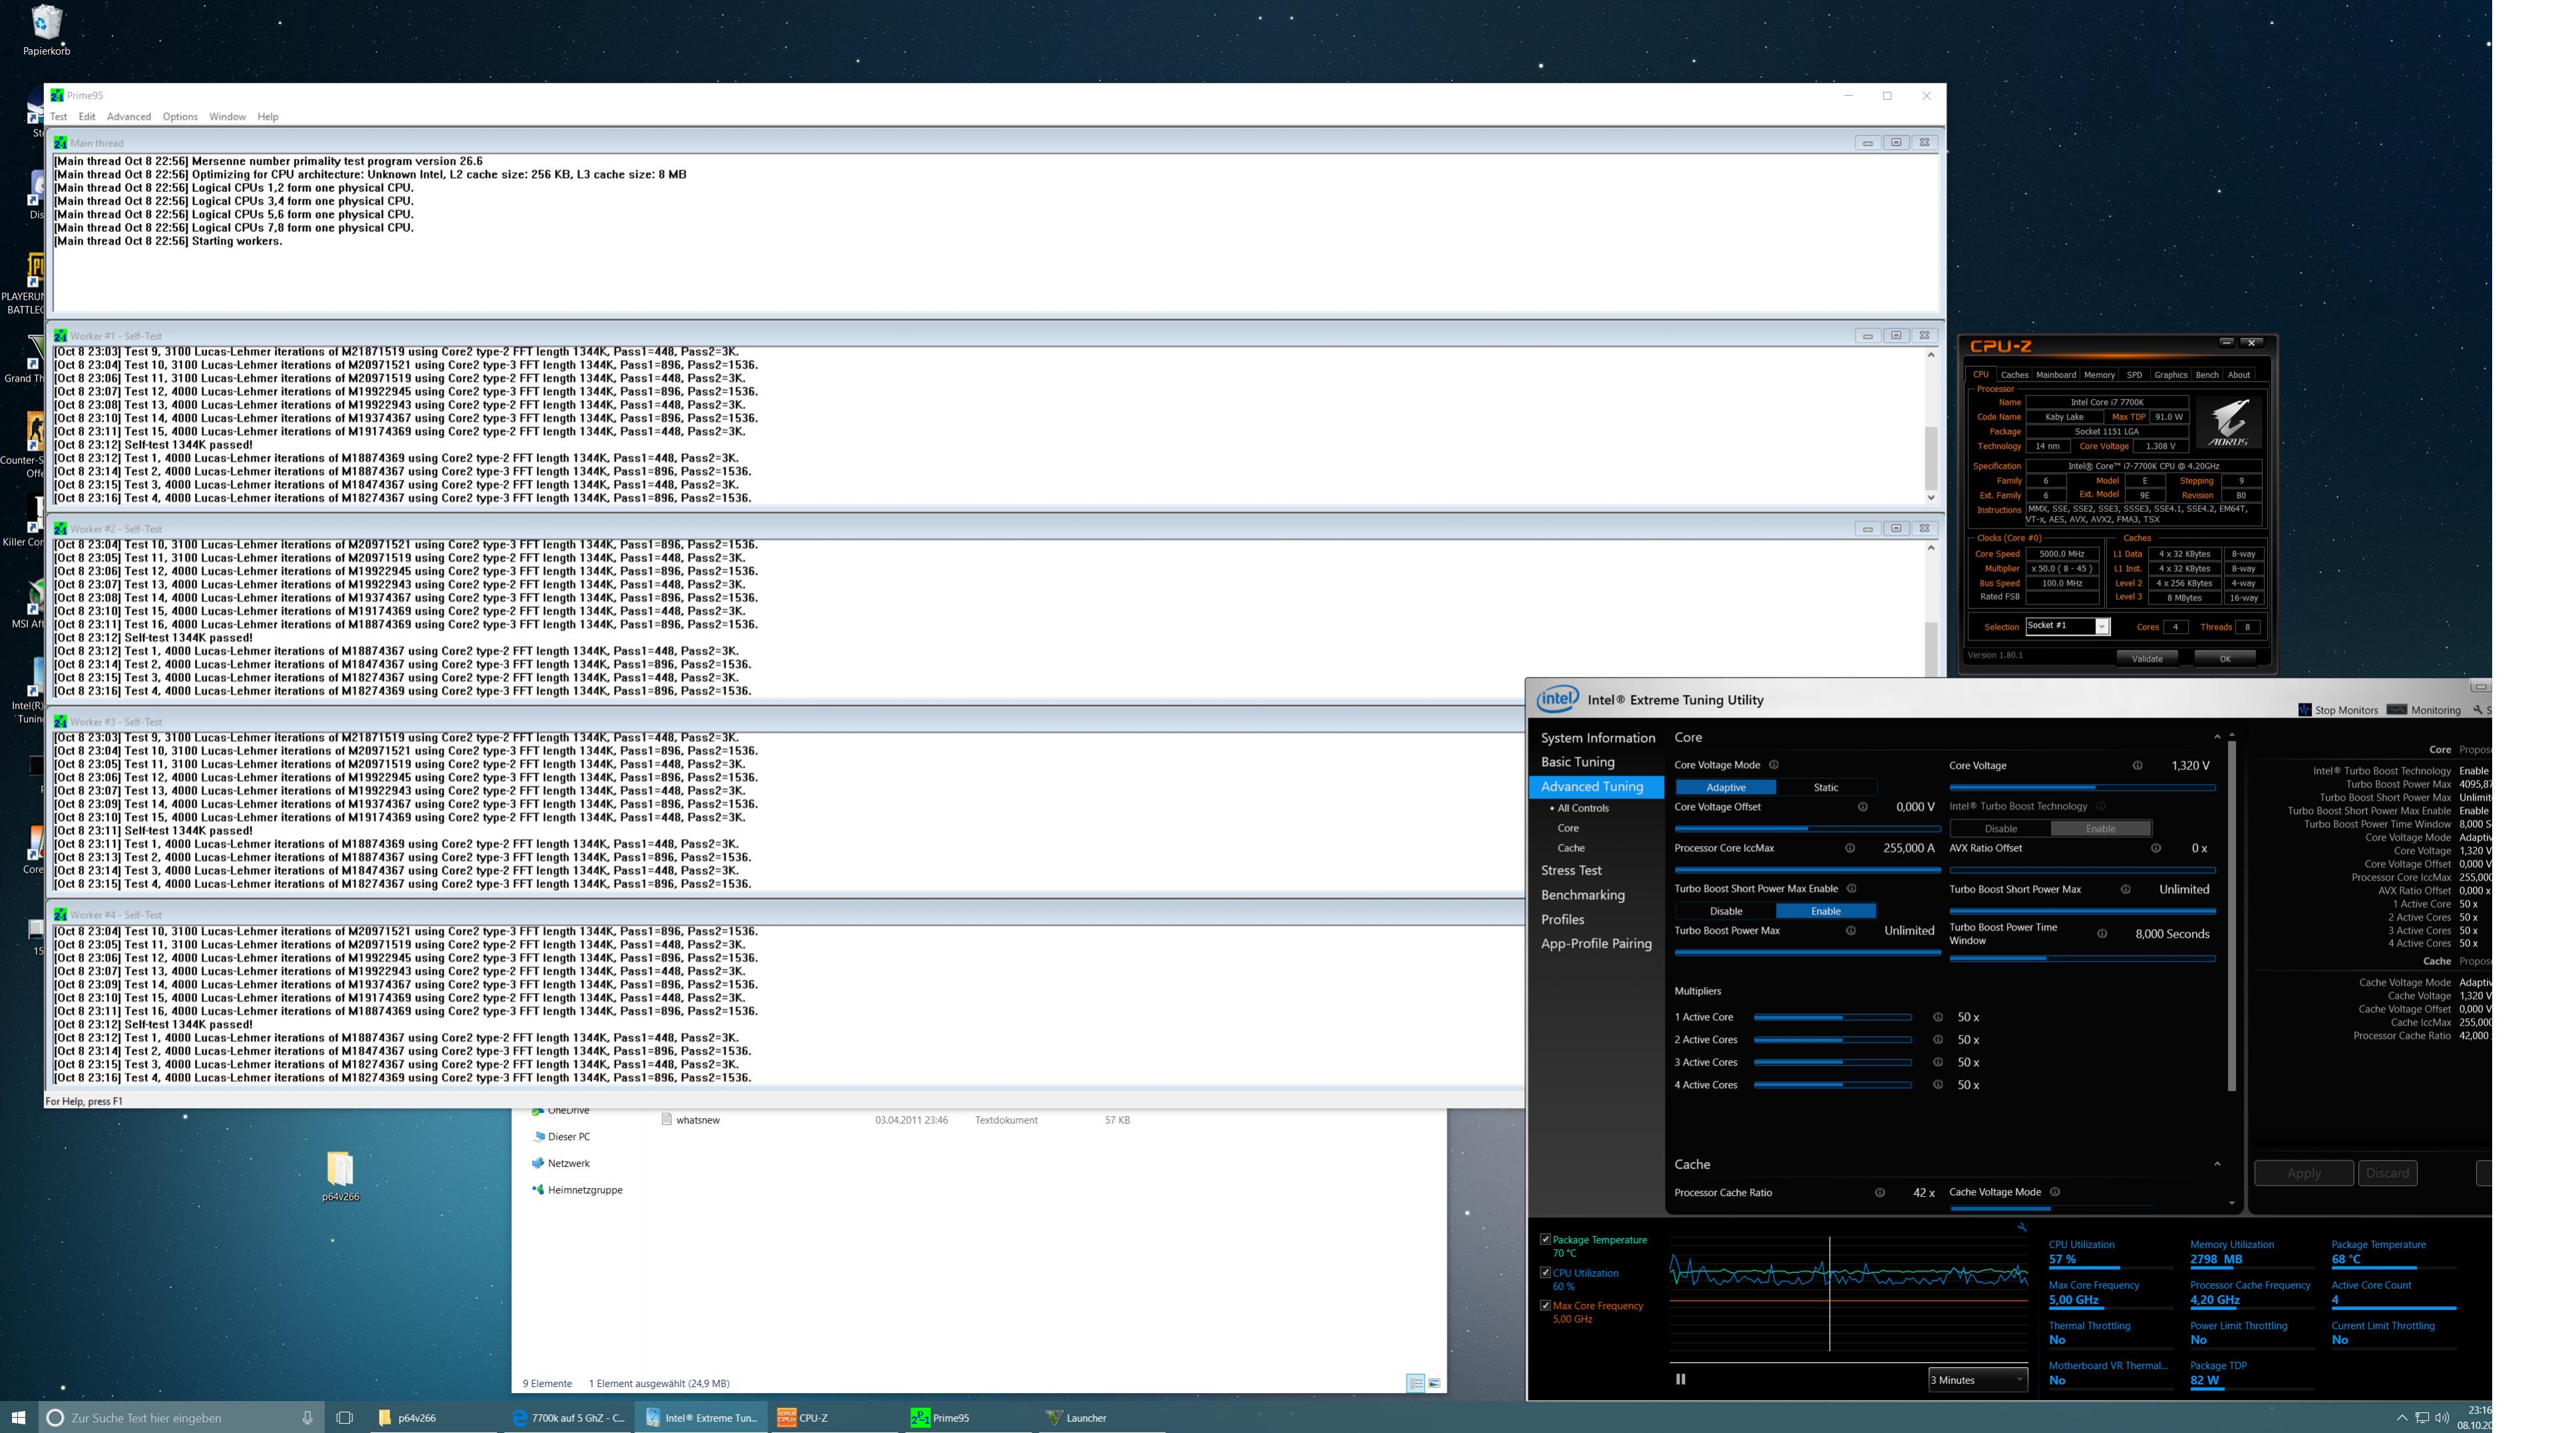Uncheck the CPU Utilization graph checkbox

1545,1273
